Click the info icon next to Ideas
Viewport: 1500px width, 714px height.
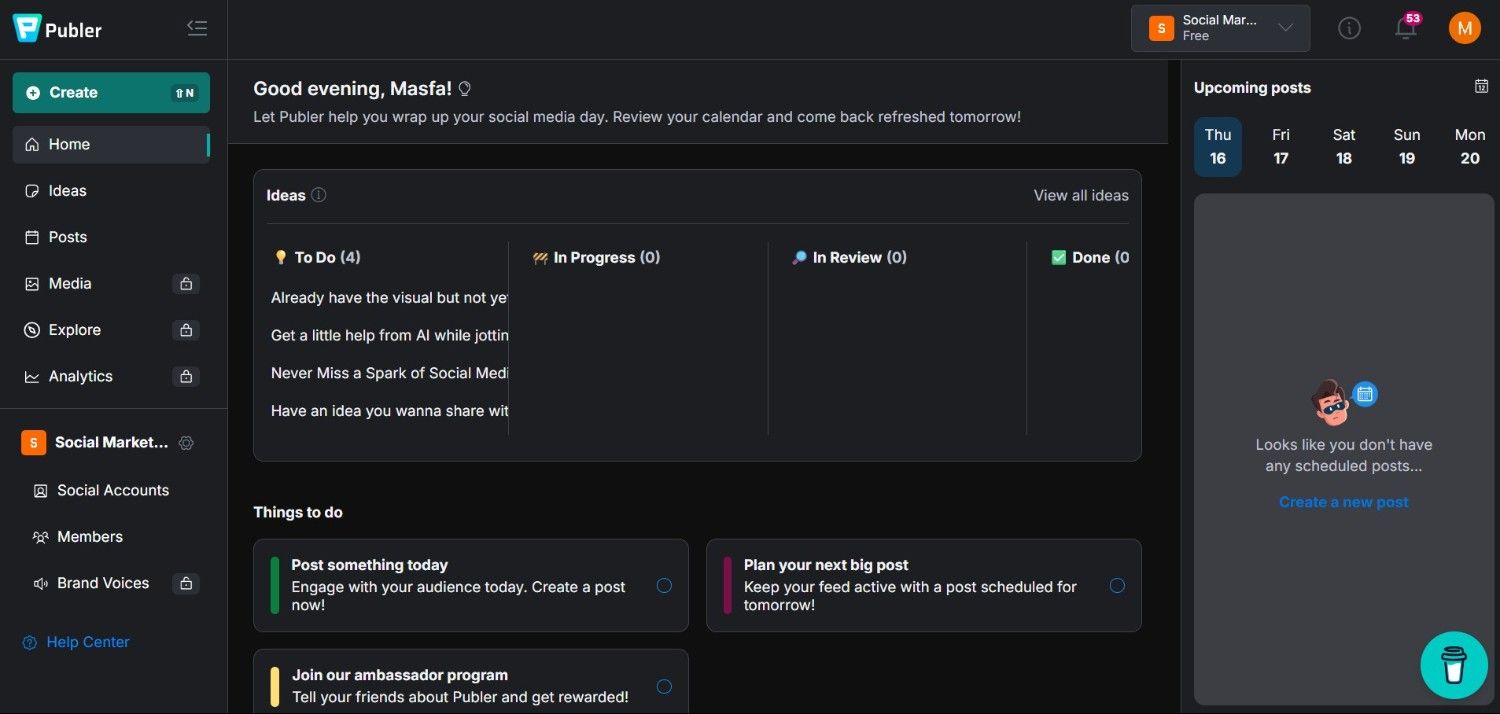[x=319, y=195]
